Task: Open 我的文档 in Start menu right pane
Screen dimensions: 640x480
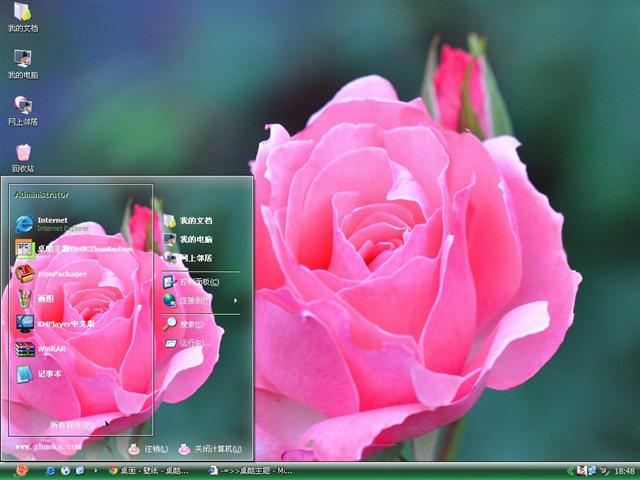Action: [194, 220]
